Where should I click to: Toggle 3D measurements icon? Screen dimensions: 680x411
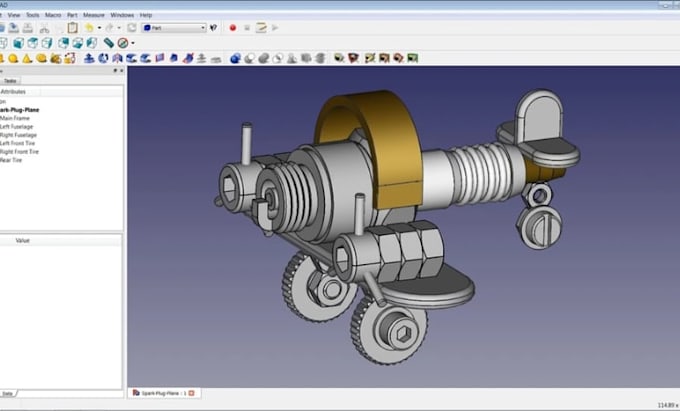398,58
